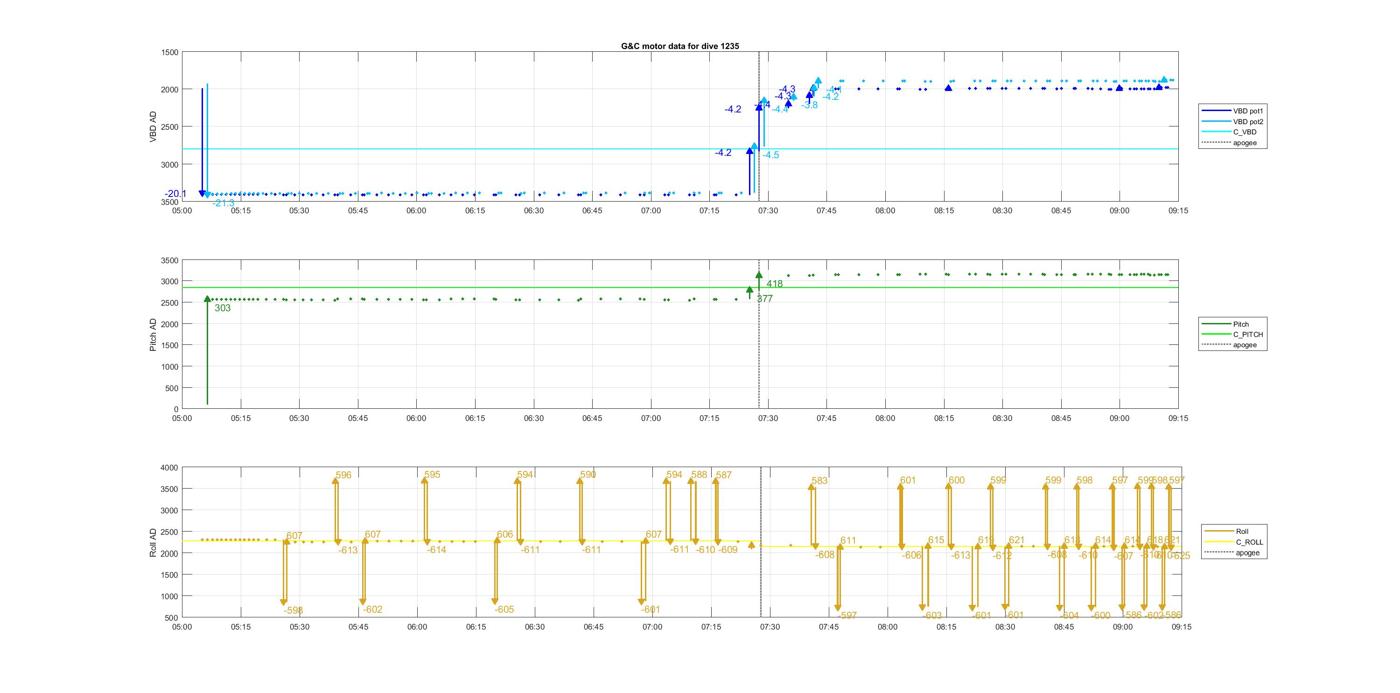The image size is (1400, 693).
Task: Click the '-614' annotation in Roll plot
Action: (436, 549)
